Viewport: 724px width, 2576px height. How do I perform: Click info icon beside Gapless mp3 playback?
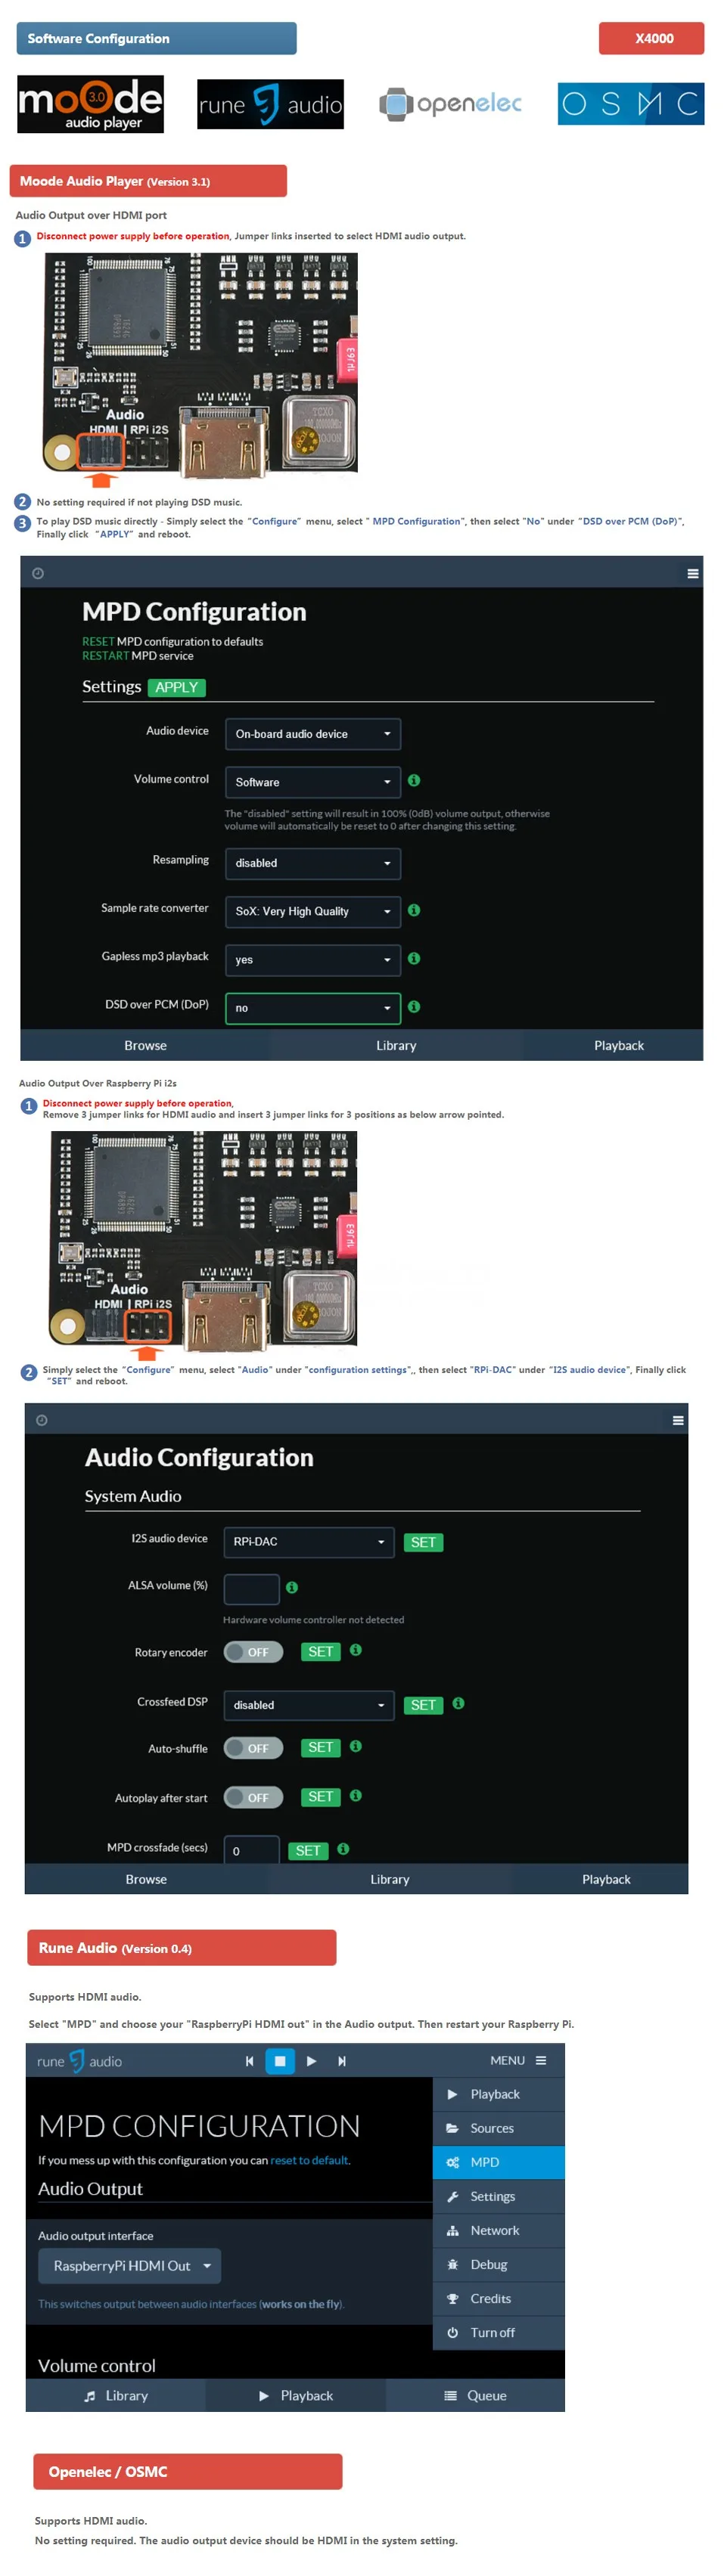click(x=414, y=958)
